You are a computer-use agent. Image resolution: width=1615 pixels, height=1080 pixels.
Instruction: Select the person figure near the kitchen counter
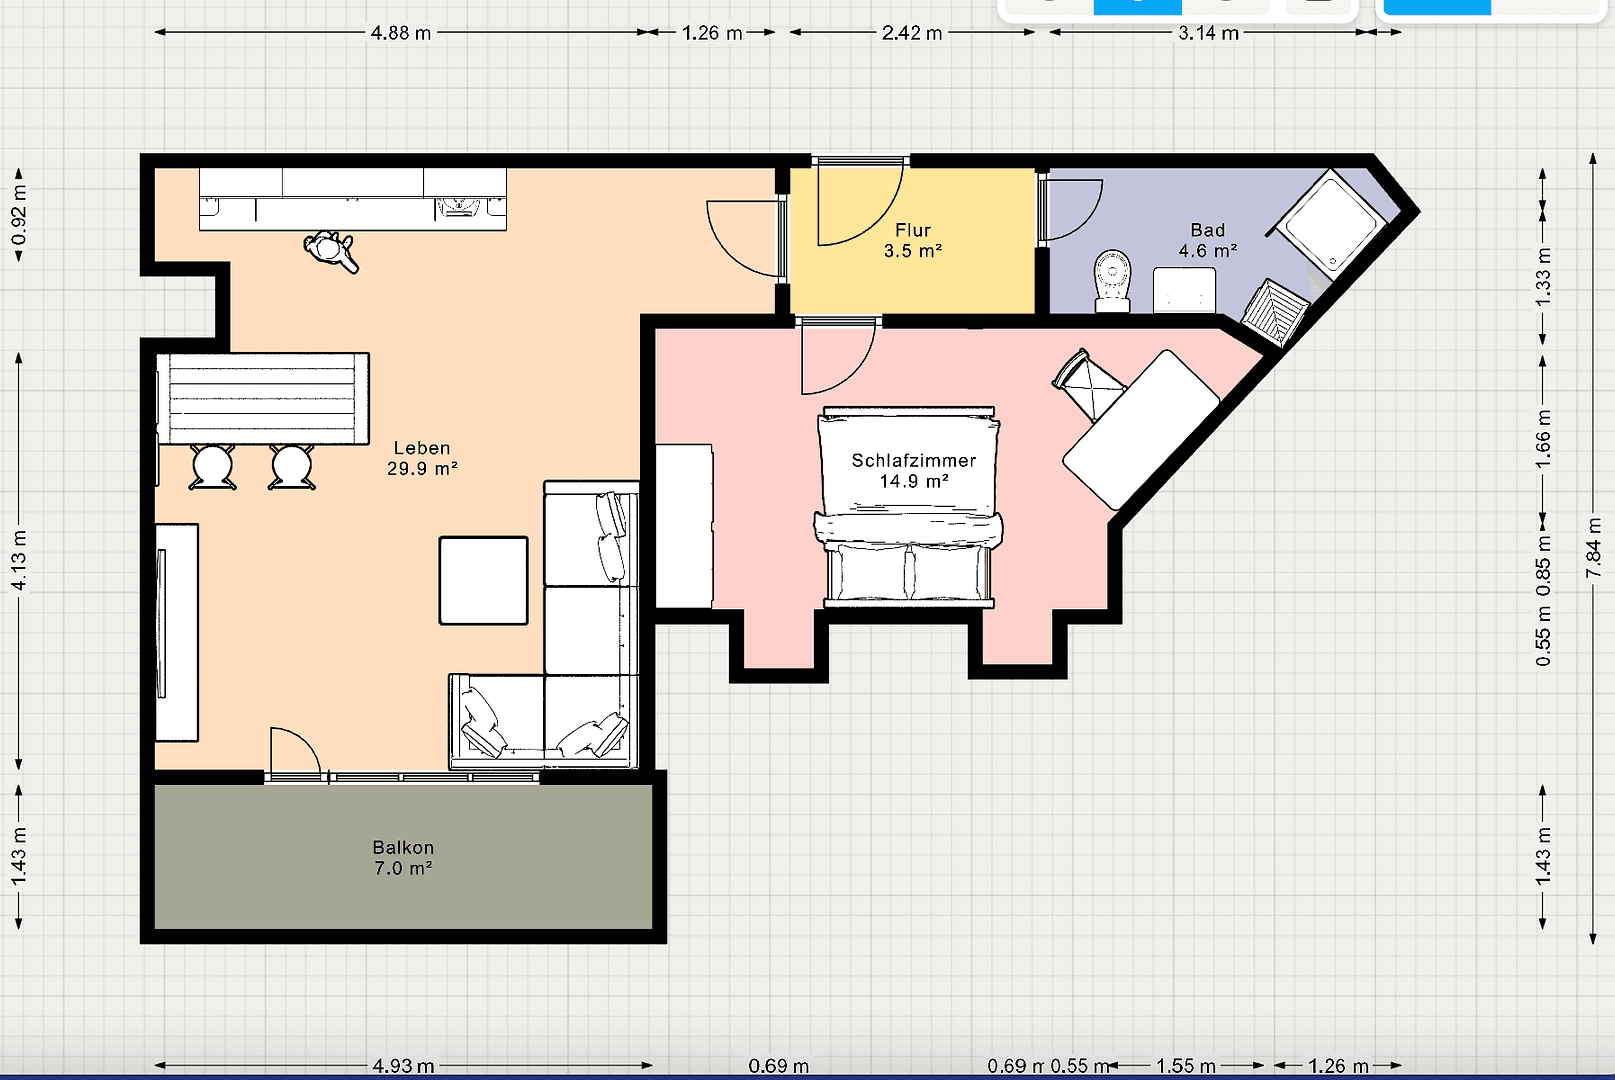tap(331, 250)
